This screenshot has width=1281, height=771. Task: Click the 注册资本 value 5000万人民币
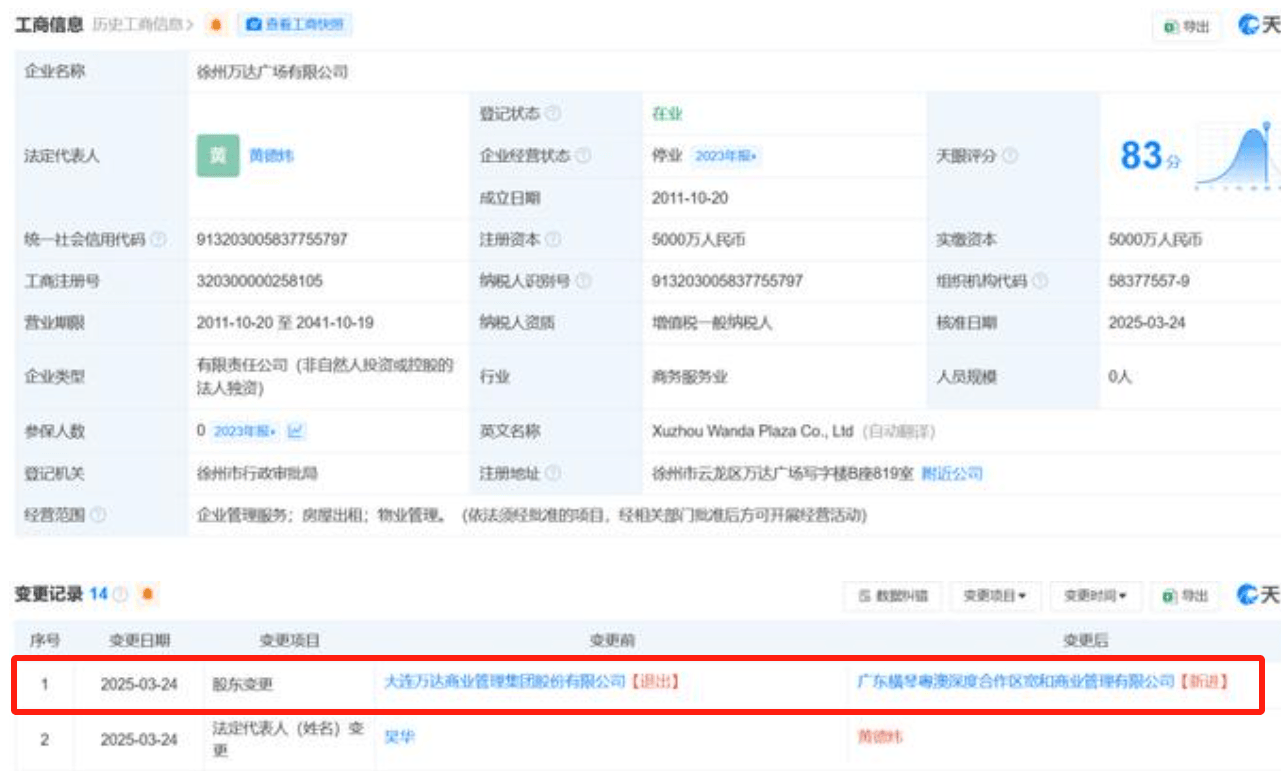(699, 240)
